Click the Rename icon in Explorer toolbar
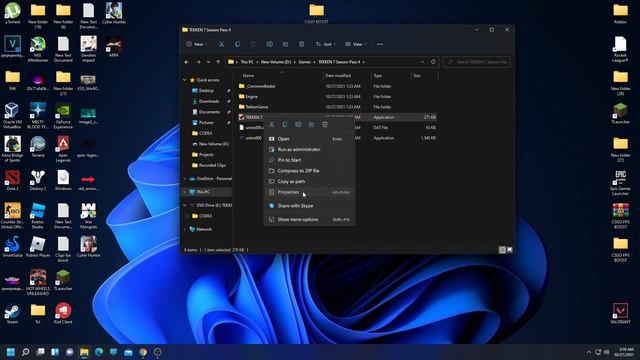Viewport: 640px width, 360px height. (x=269, y=44)
